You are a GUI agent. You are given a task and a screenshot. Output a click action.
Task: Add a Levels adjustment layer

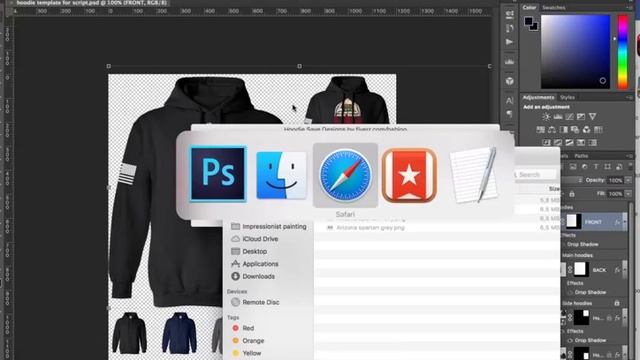point(558,117)
